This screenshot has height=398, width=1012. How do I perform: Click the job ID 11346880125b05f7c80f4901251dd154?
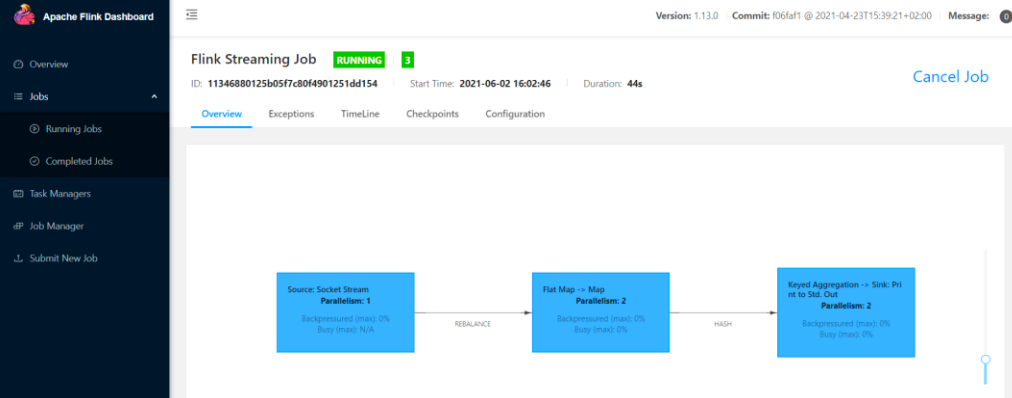pos(292,84)
